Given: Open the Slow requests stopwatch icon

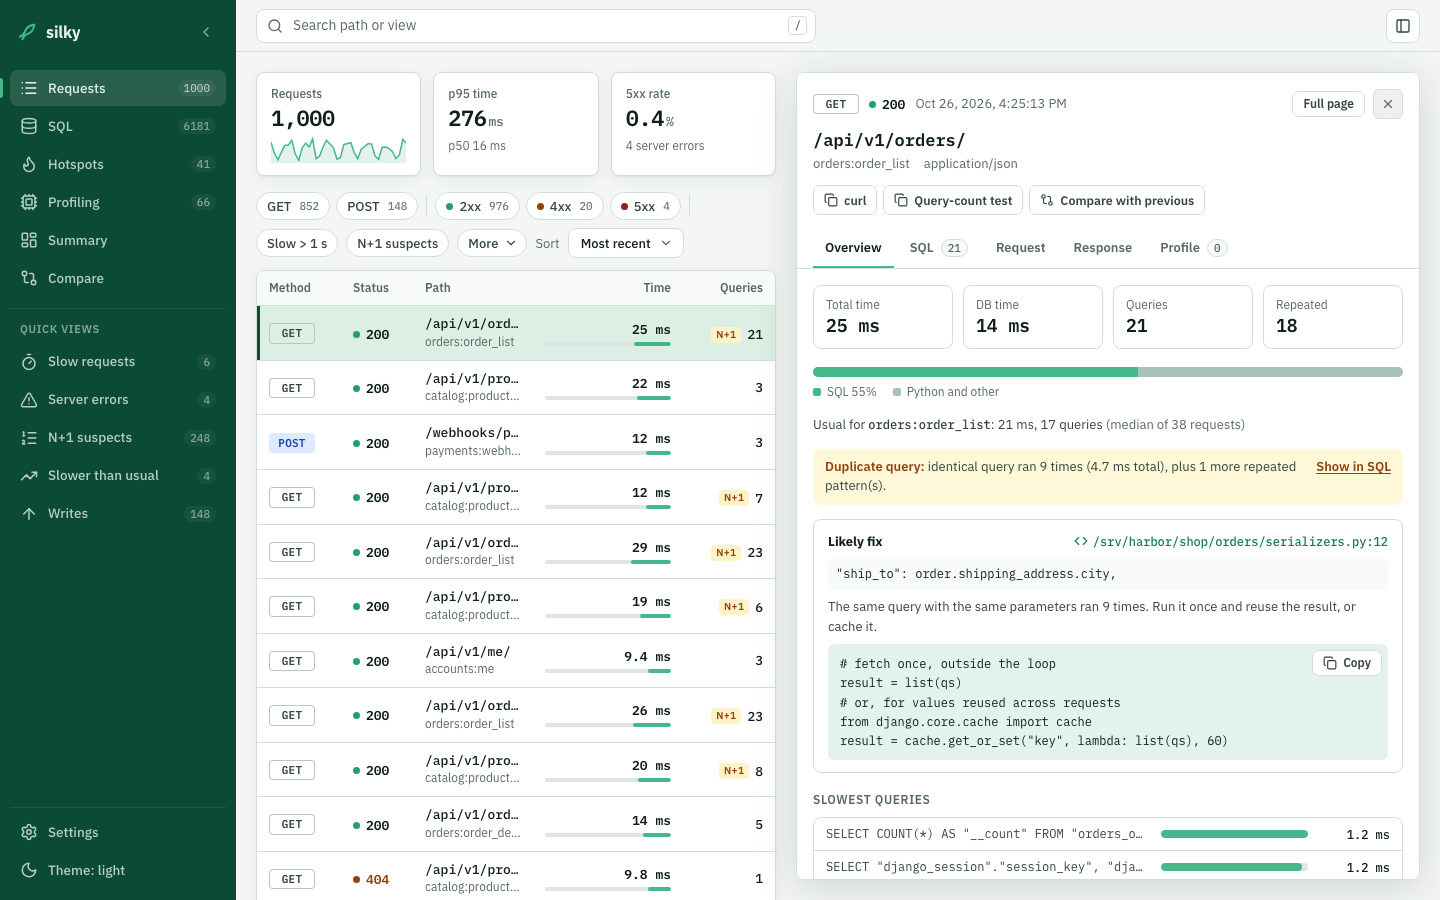Looking at the screenshot, I should click(29, 362).
